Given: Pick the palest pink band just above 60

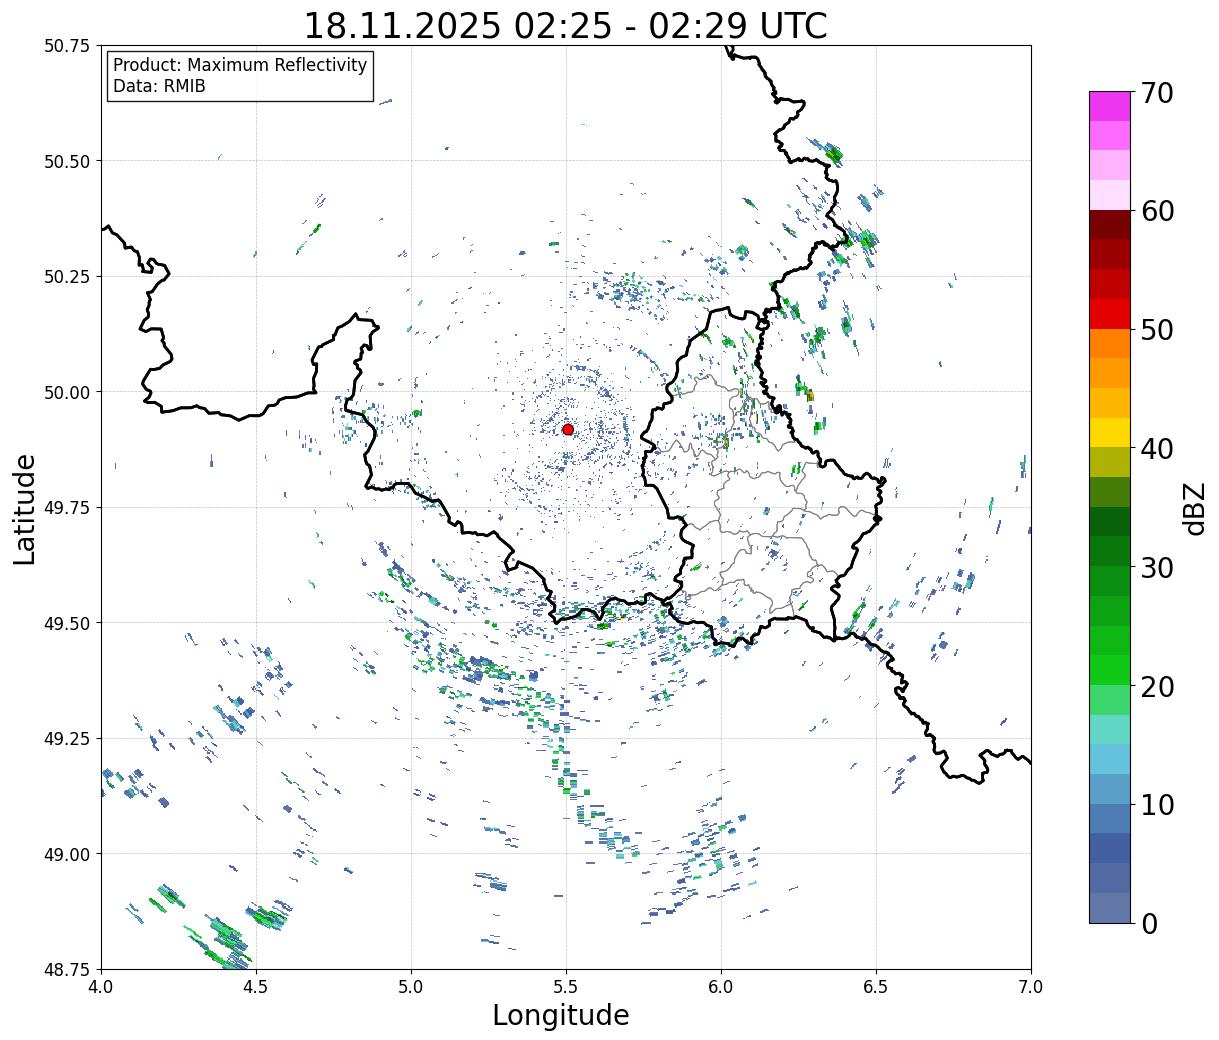Looking at the screenshot, I should (1110, 195).
